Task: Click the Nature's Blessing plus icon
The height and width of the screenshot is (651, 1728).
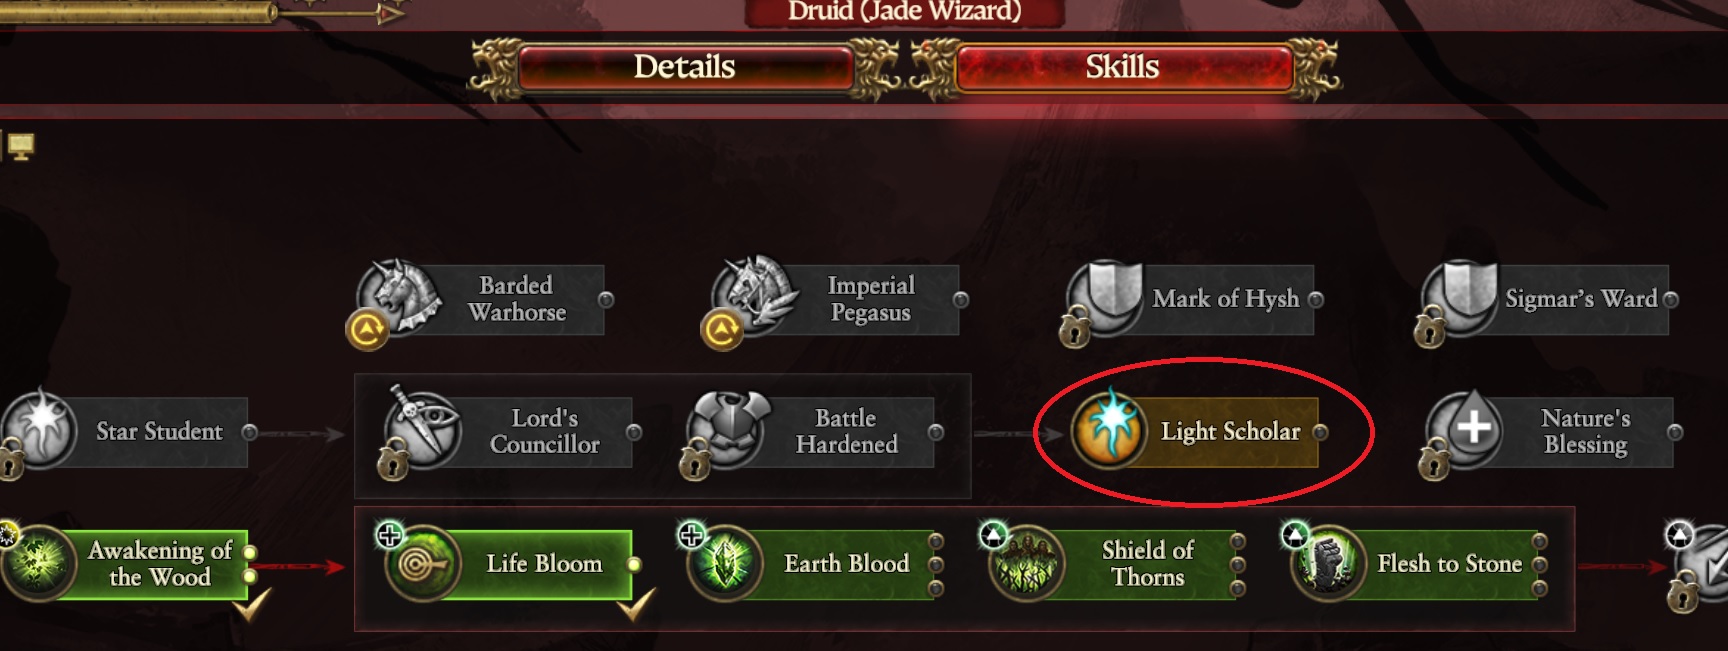Action: click(x=1465, y=430)
